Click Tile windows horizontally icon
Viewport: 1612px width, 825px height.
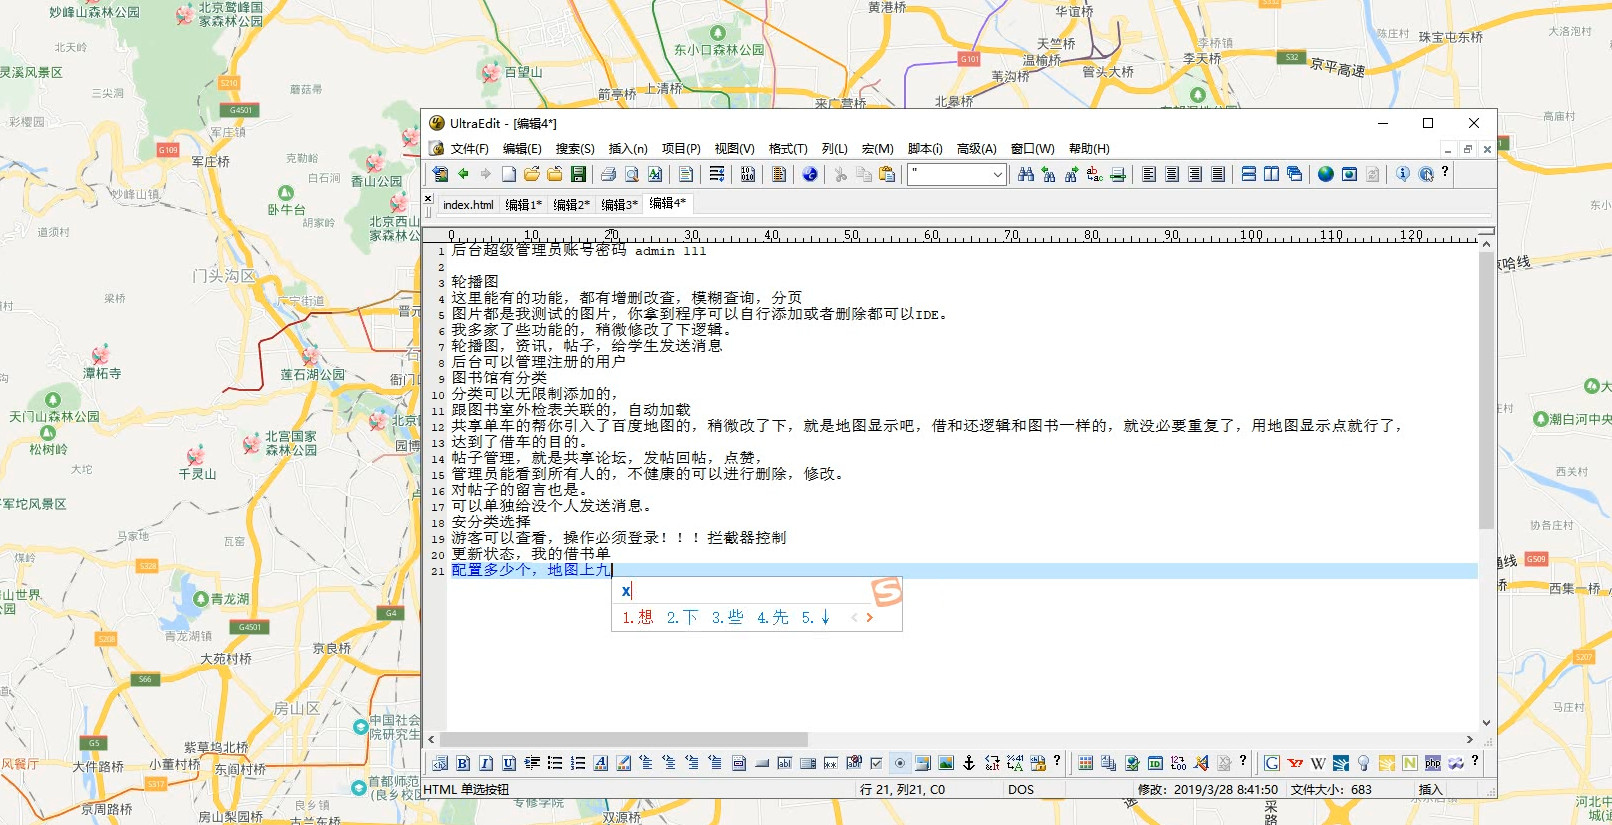tap(1249, 174)
